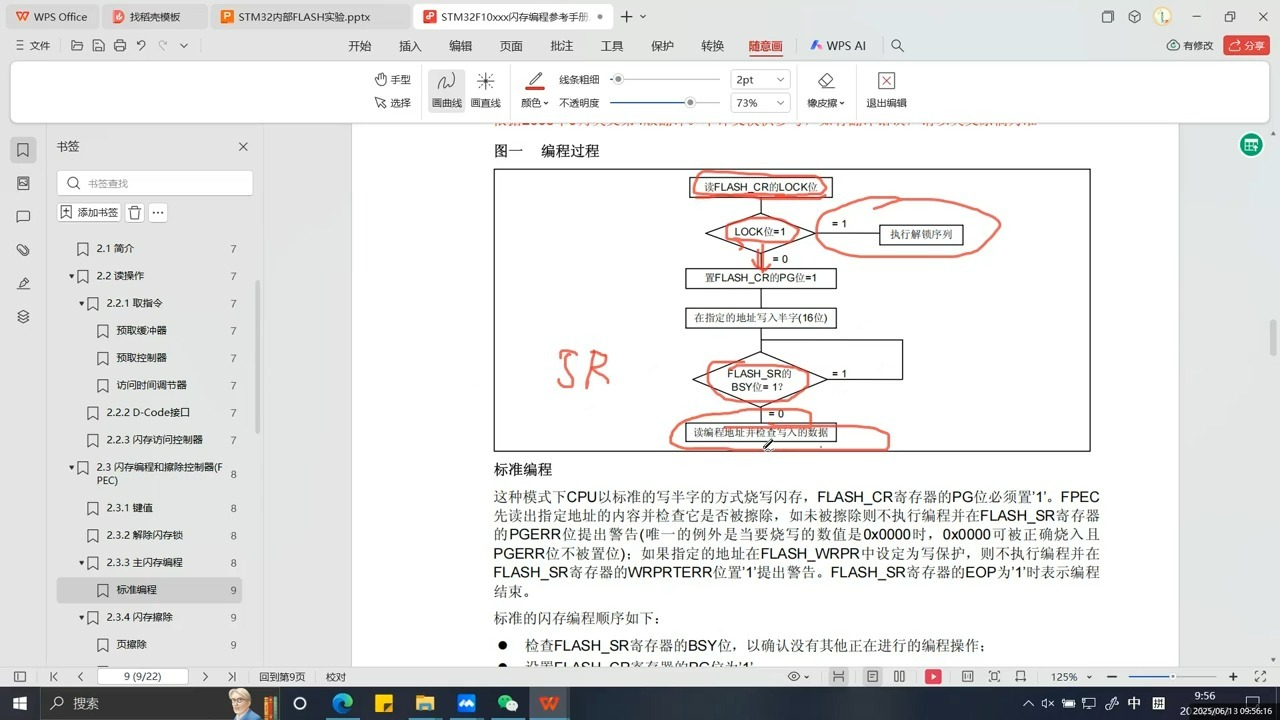Open the 开始 ribbon tab
1280x720 pixels.
[359, 46]
